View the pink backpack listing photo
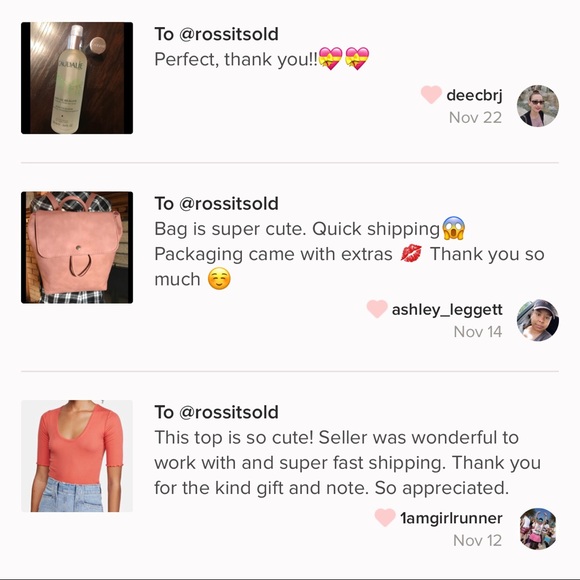Viewport: 580px width, 580px height. tap(77, 247)
